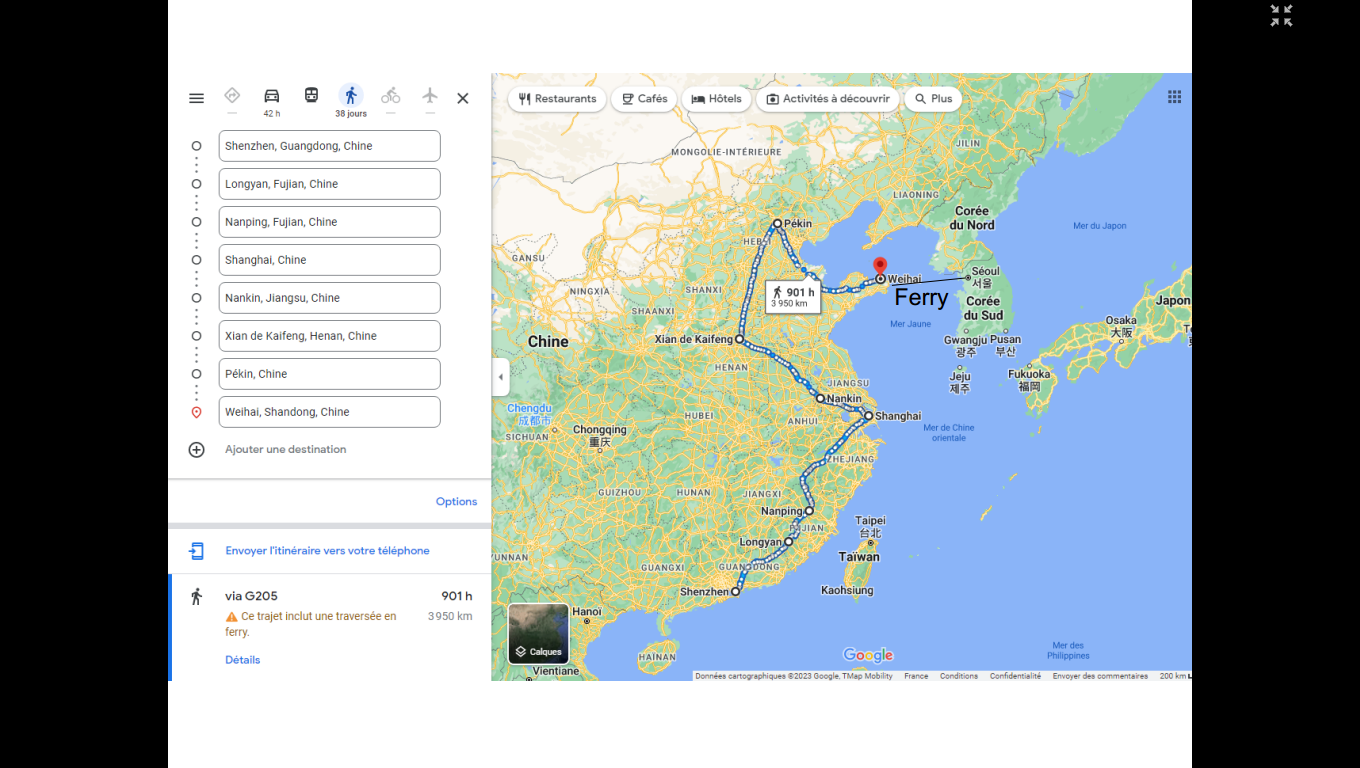Open the Calques layers thumbnail

pyautogui.click(x=538, y=634)
